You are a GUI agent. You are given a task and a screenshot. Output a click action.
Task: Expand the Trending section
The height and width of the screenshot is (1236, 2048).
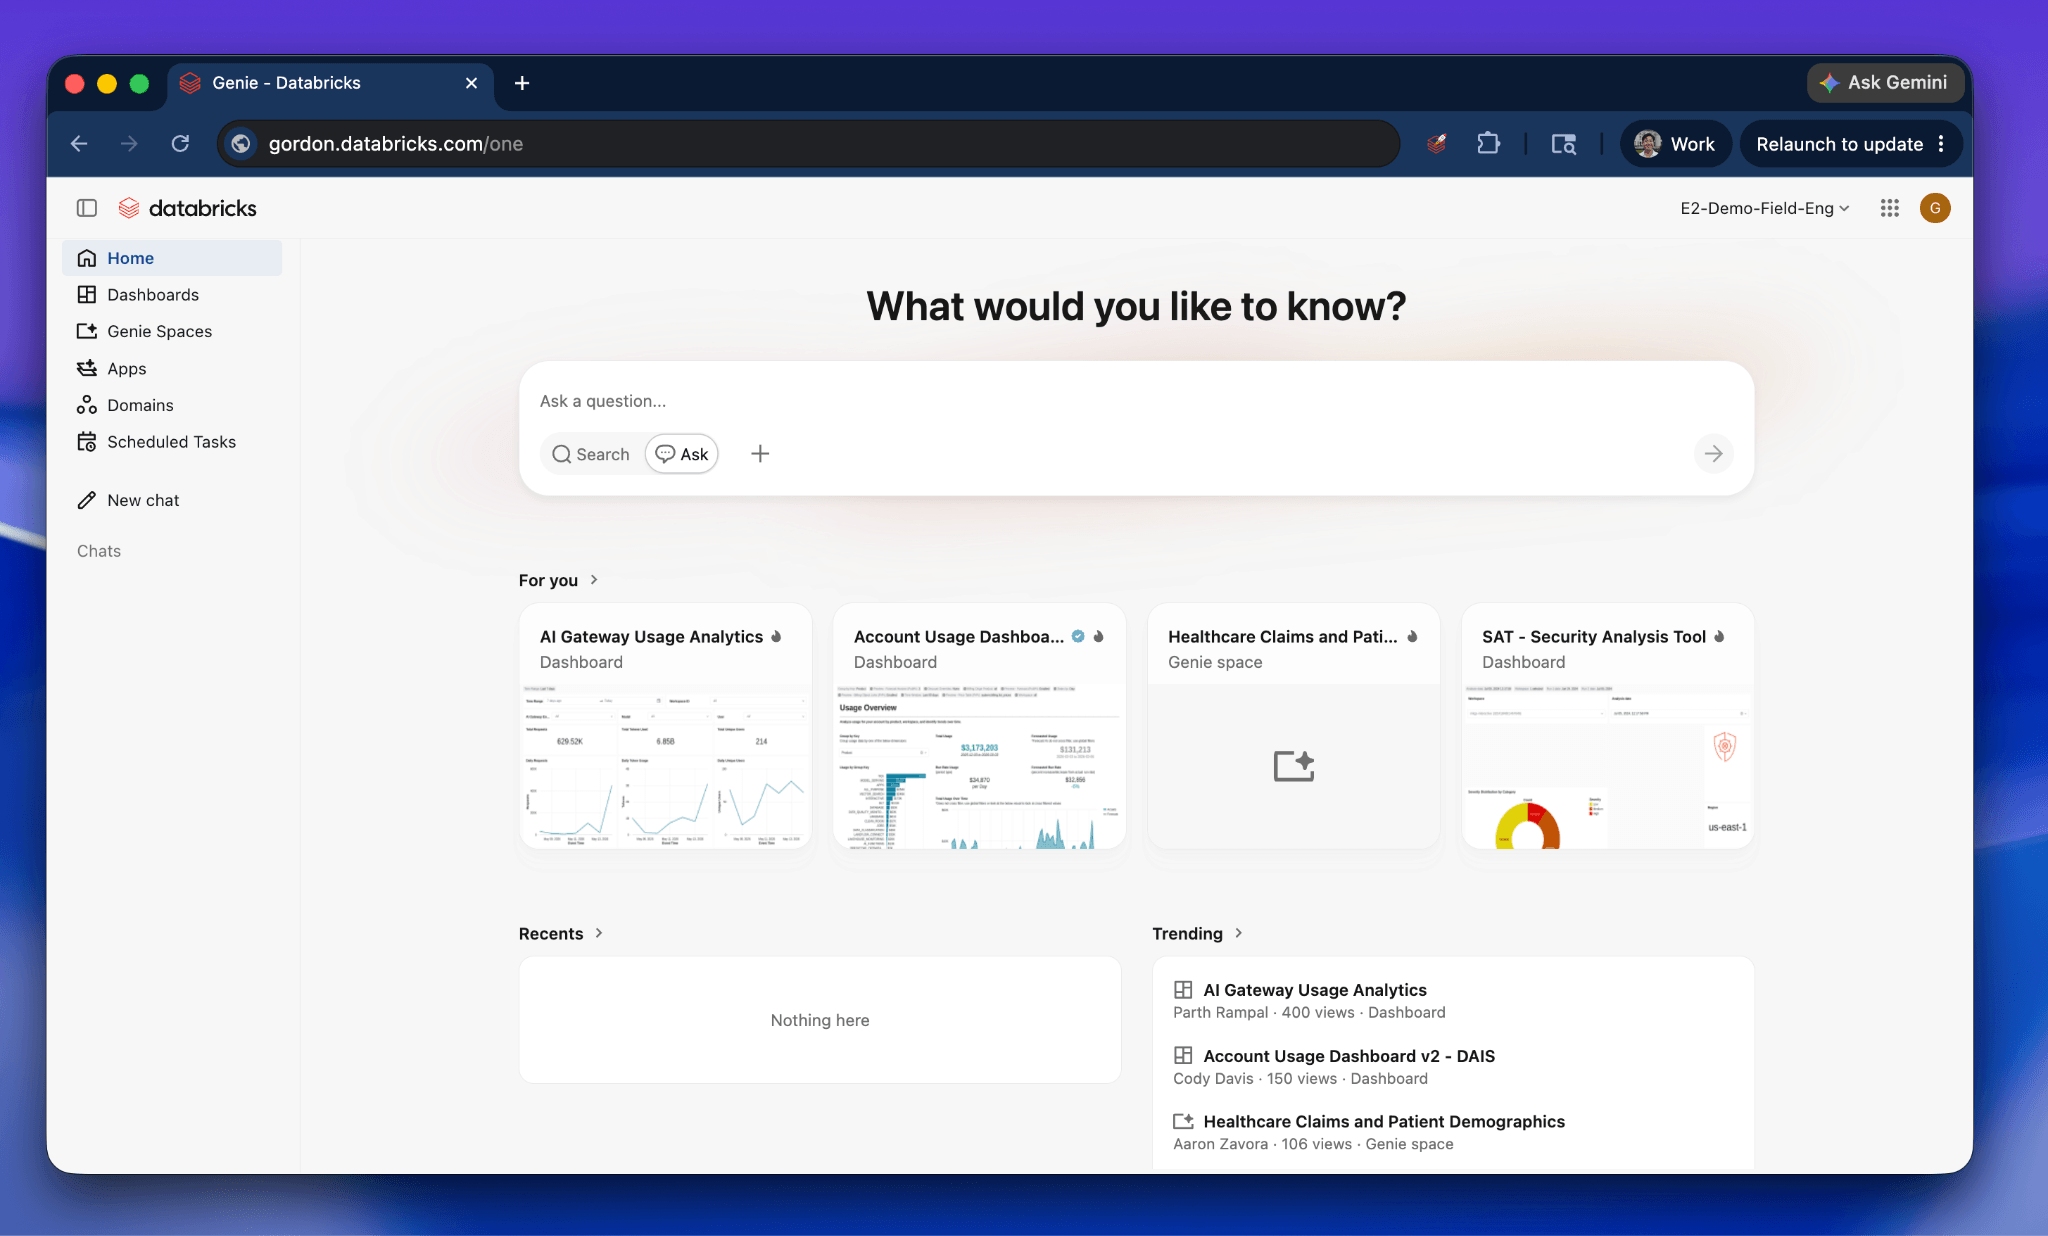pyautogui.click(x=1238, y=933)
